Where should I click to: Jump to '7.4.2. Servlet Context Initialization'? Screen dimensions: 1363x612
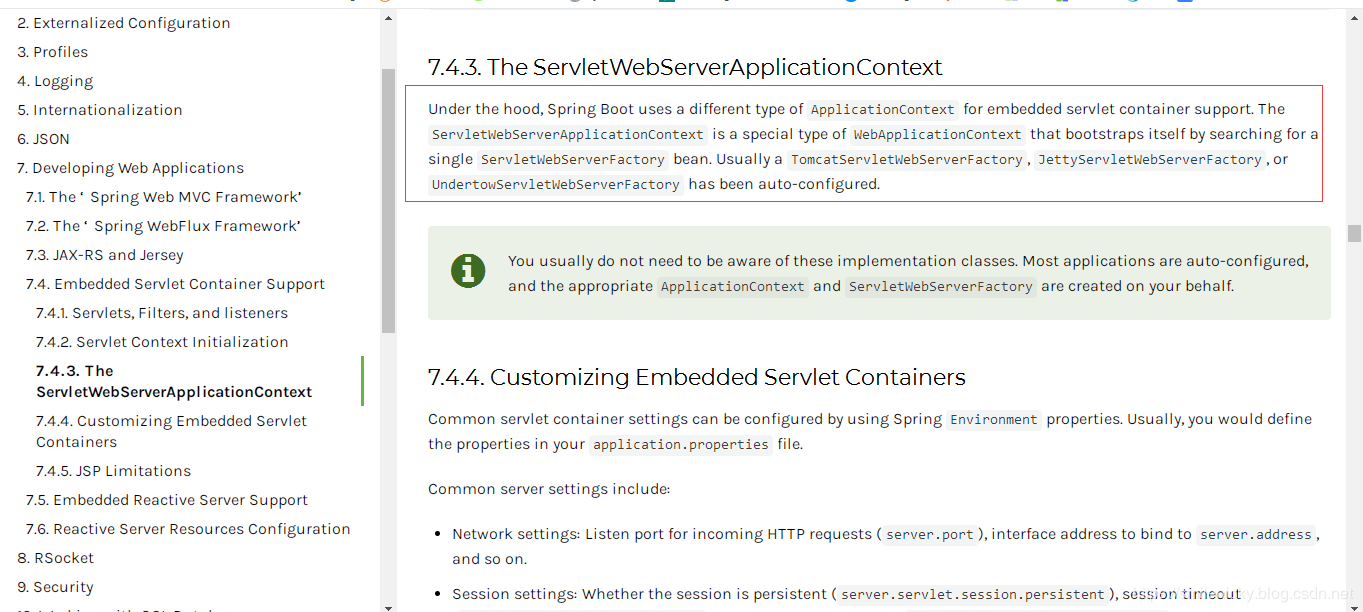click(162, 342)
